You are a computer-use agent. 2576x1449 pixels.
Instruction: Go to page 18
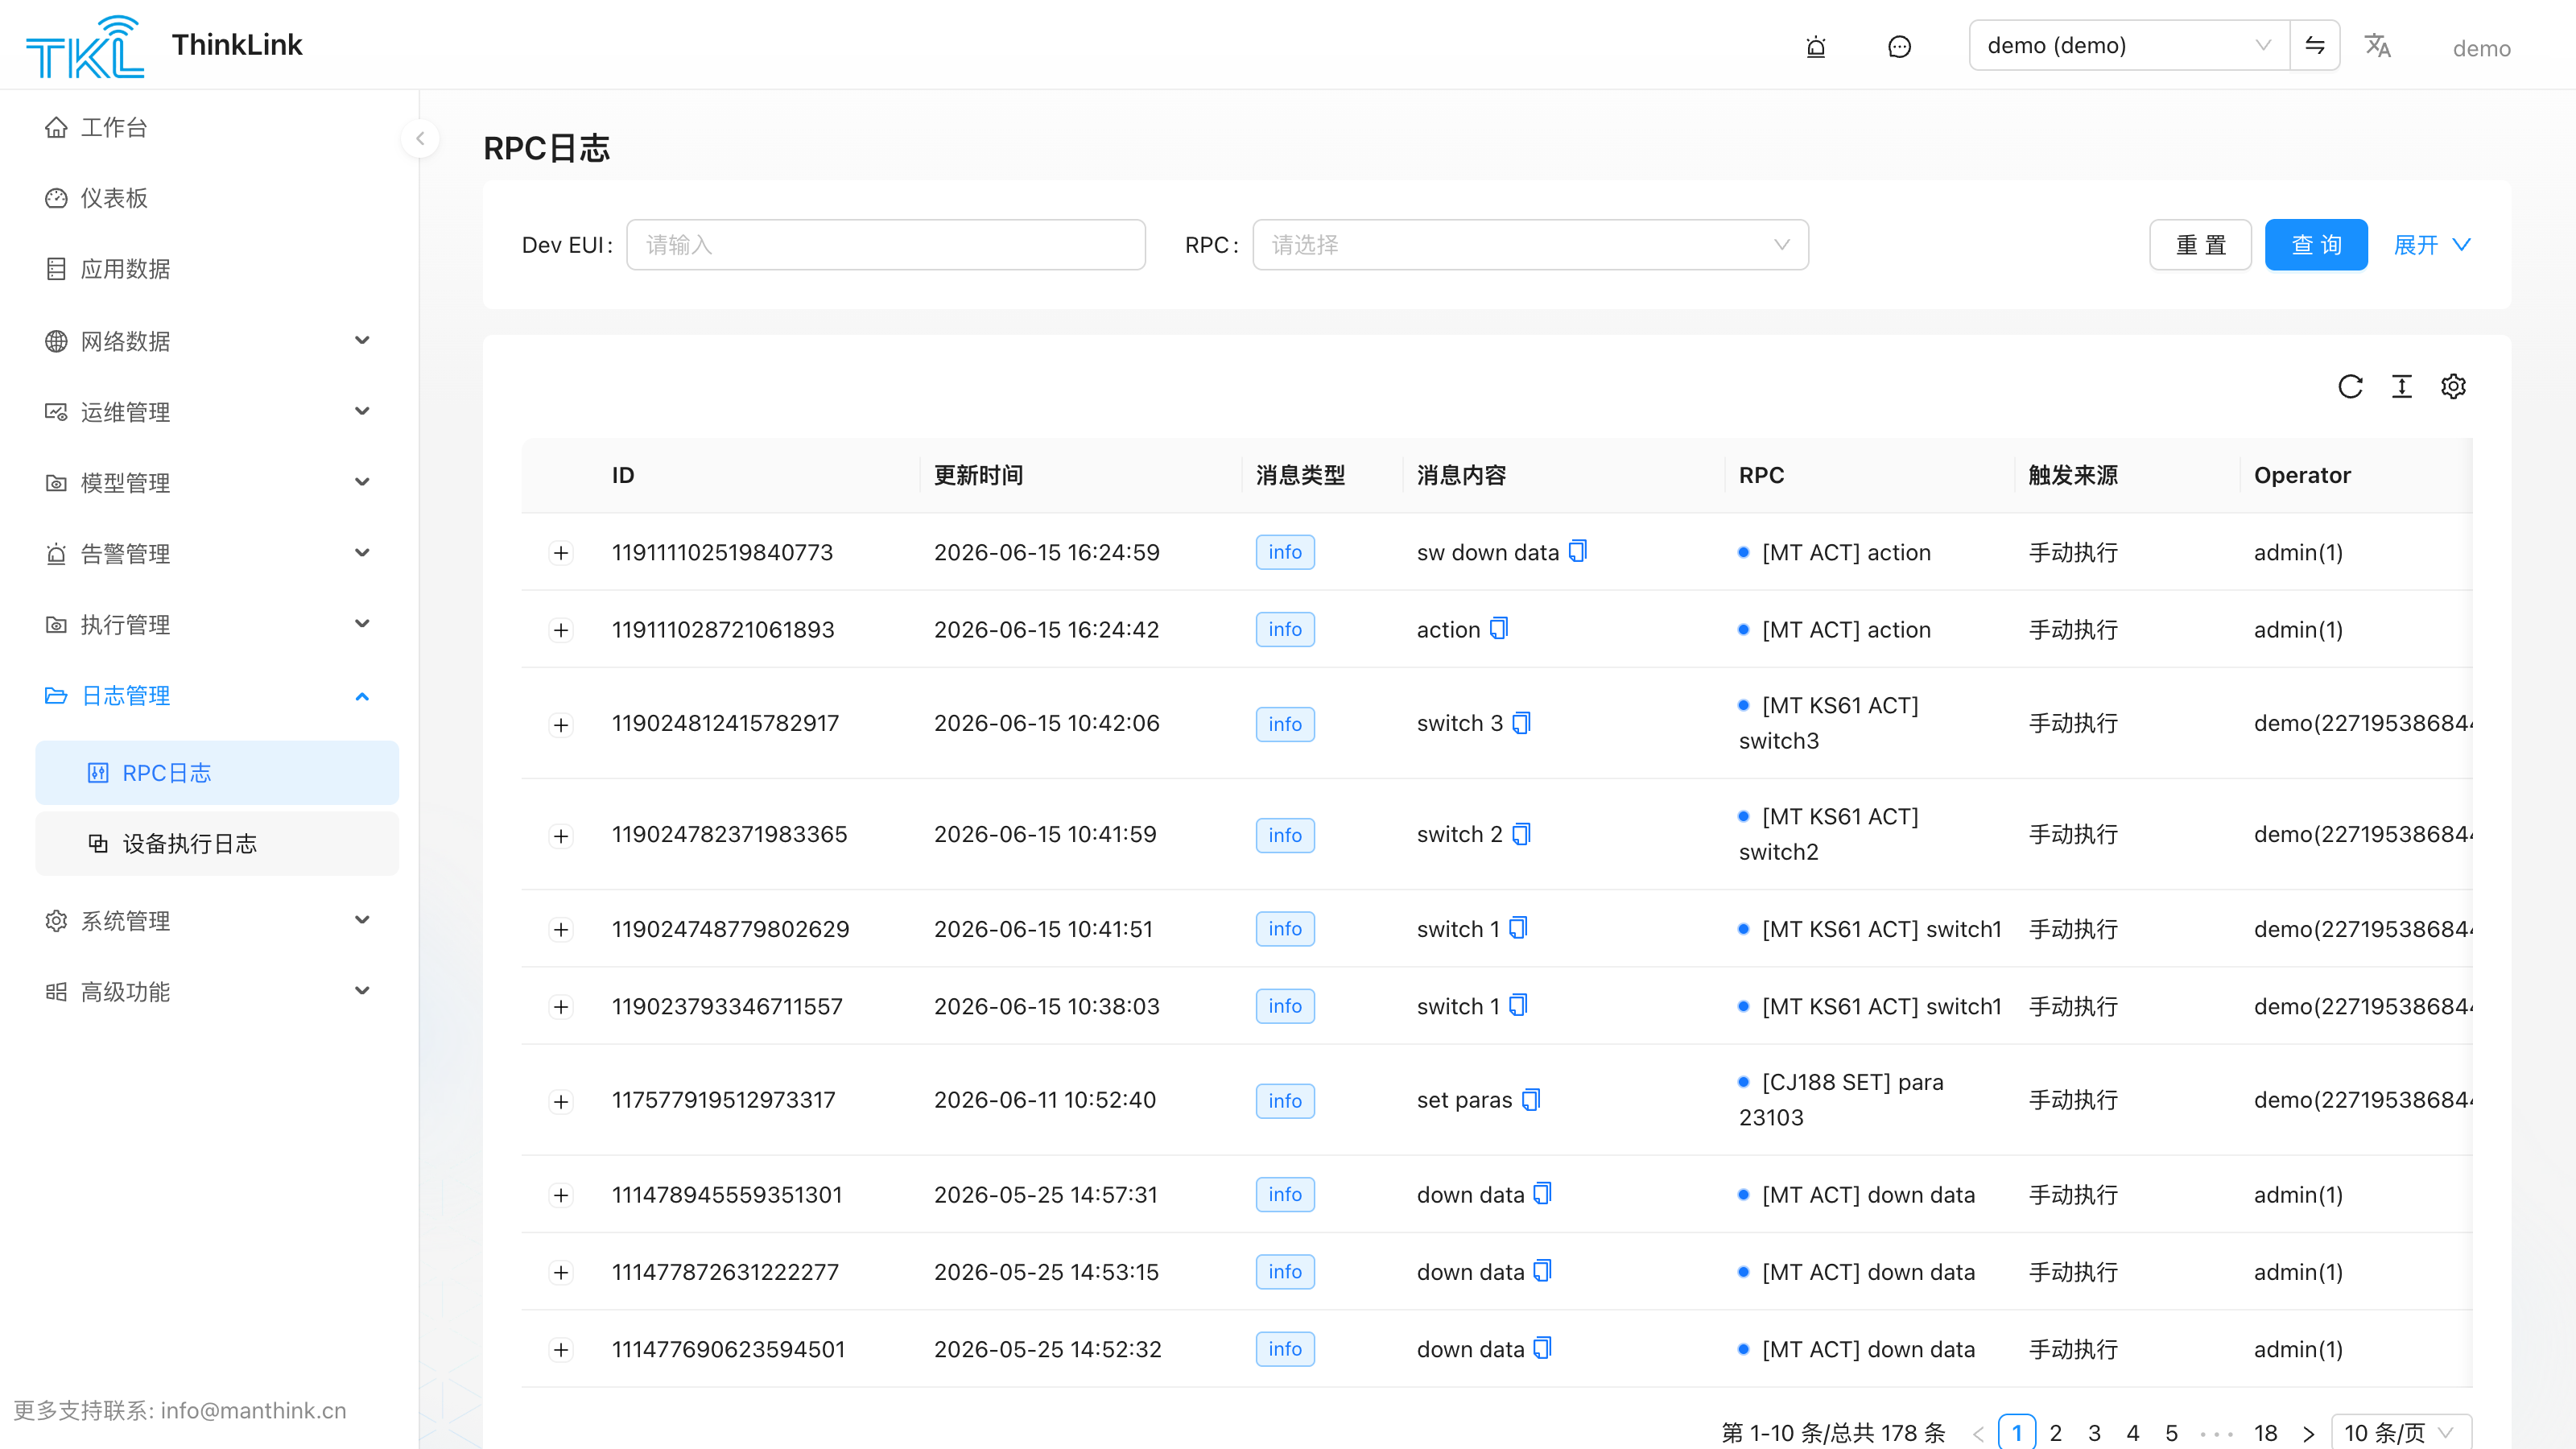pos(2265,1433)
